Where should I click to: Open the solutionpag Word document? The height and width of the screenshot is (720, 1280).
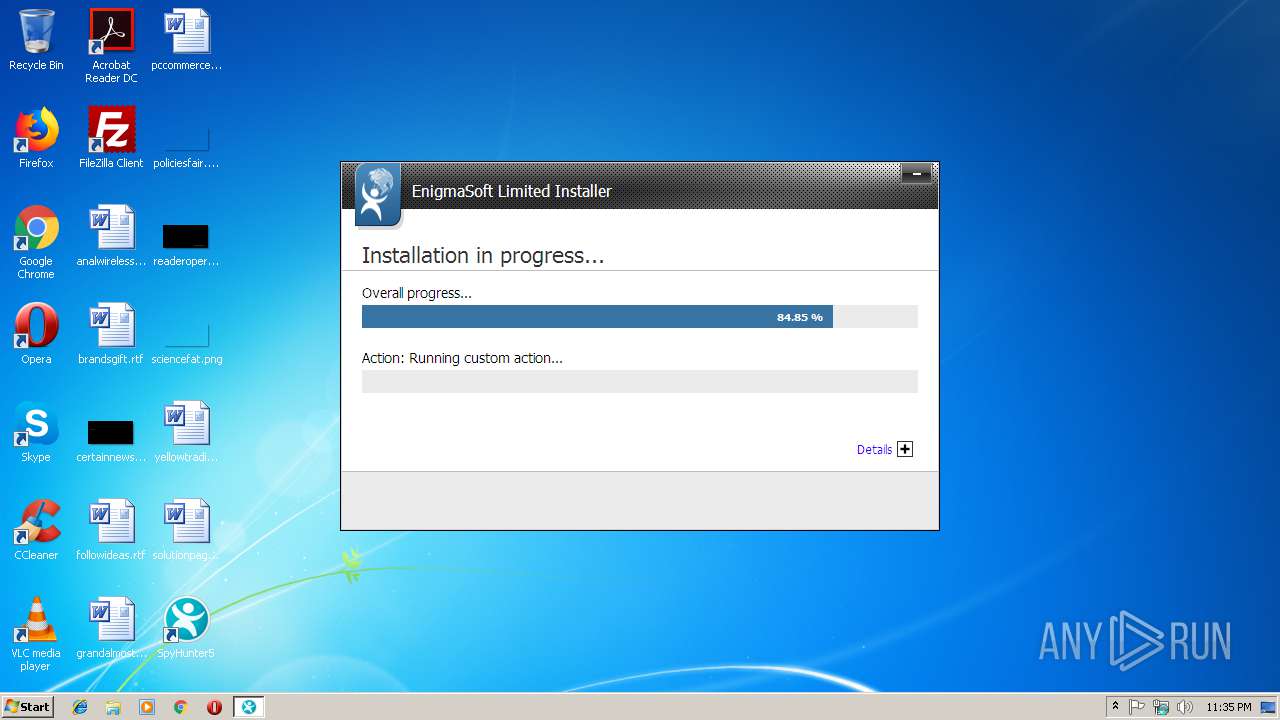click(x=187, y=530)
